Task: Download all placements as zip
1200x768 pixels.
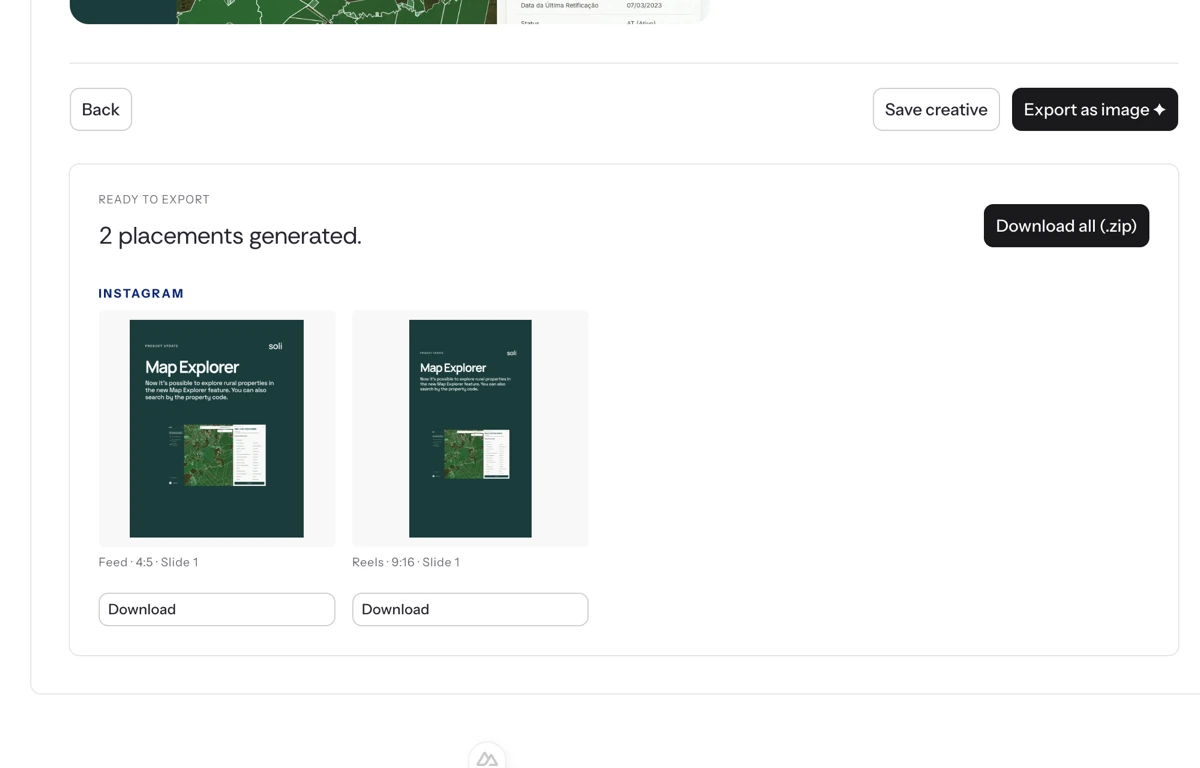Action: (x=1066, y=226)
